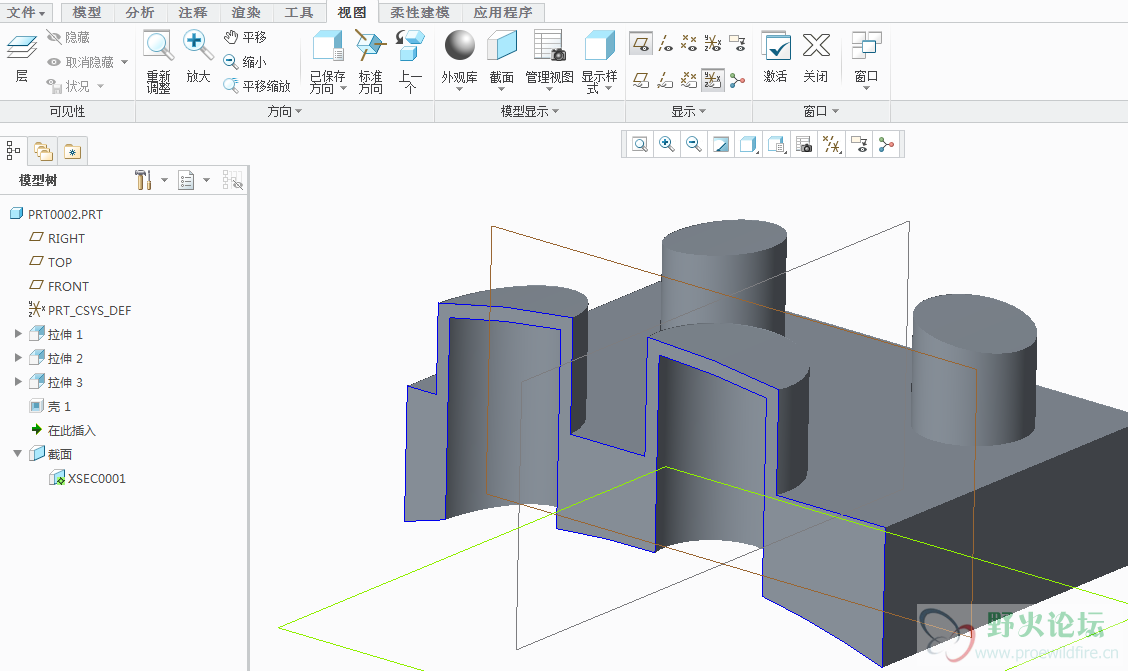This screenshot has width=1128, height=671.
Task: Switch to the 柔性建模 ribbon tab
Action: (420, 12)
